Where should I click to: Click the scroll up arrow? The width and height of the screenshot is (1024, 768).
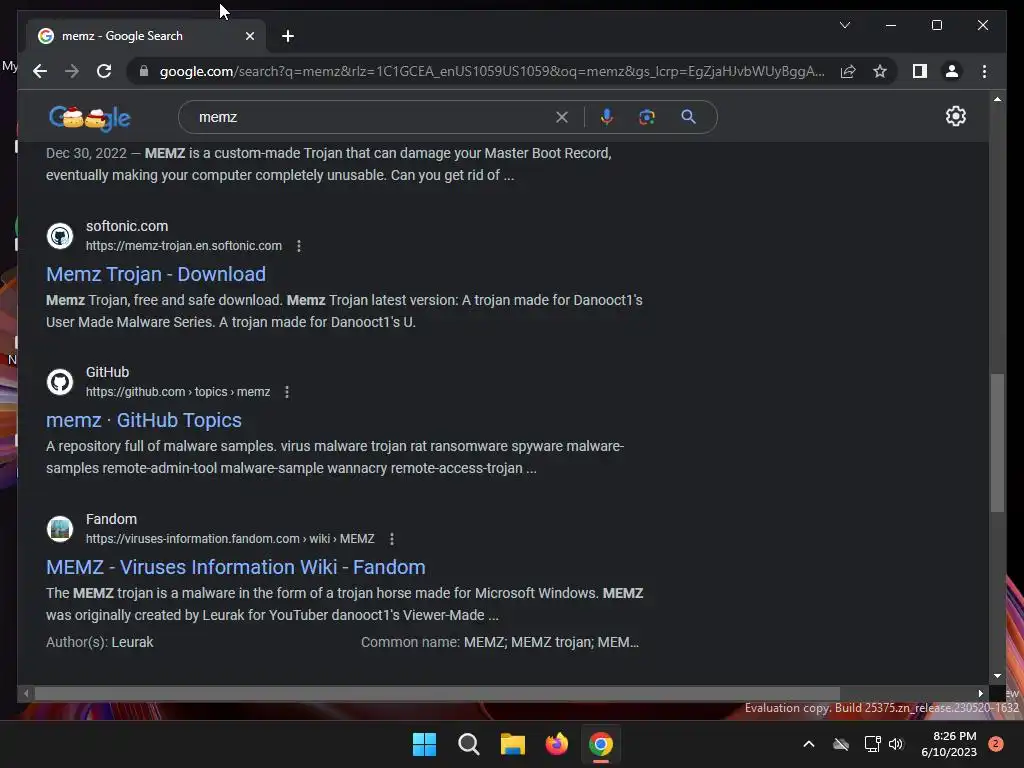pos(997,99)
